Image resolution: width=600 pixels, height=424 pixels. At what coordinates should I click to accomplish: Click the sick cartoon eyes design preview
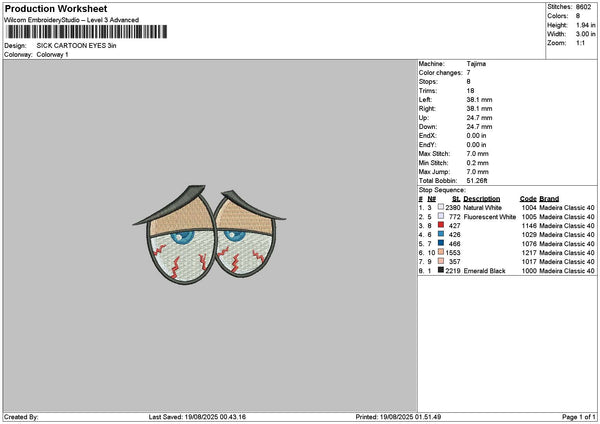209,235
